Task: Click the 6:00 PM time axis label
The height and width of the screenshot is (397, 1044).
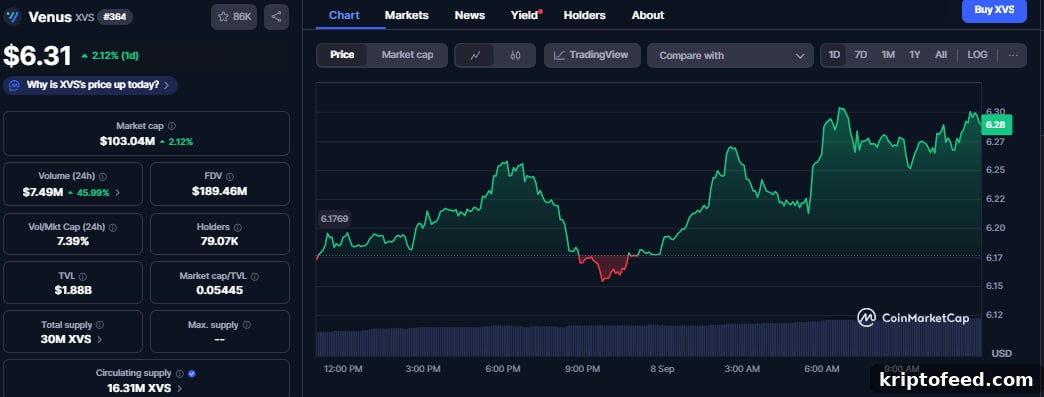Action: click(503, 369)
